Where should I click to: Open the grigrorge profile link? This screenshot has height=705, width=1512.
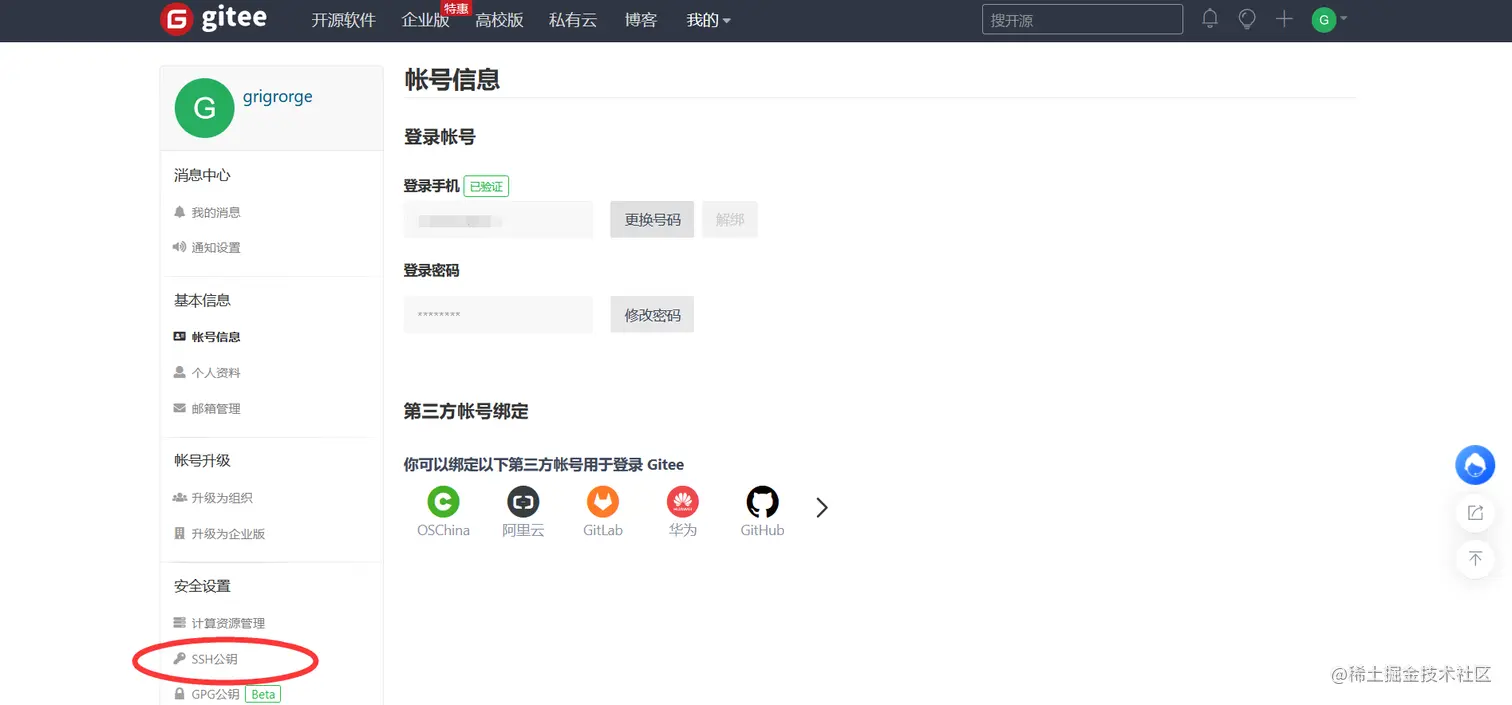pos(278,97)
